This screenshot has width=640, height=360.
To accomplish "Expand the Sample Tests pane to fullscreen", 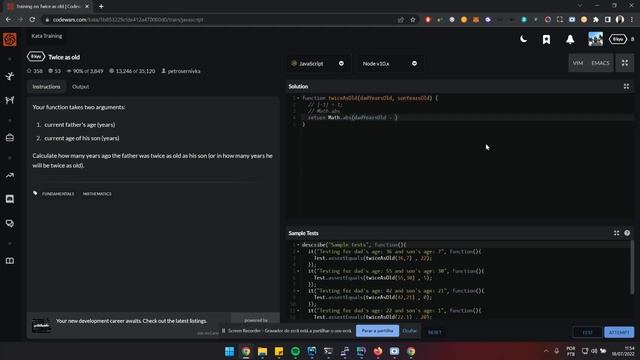I will pyautogui.click(x=616, y=233).
